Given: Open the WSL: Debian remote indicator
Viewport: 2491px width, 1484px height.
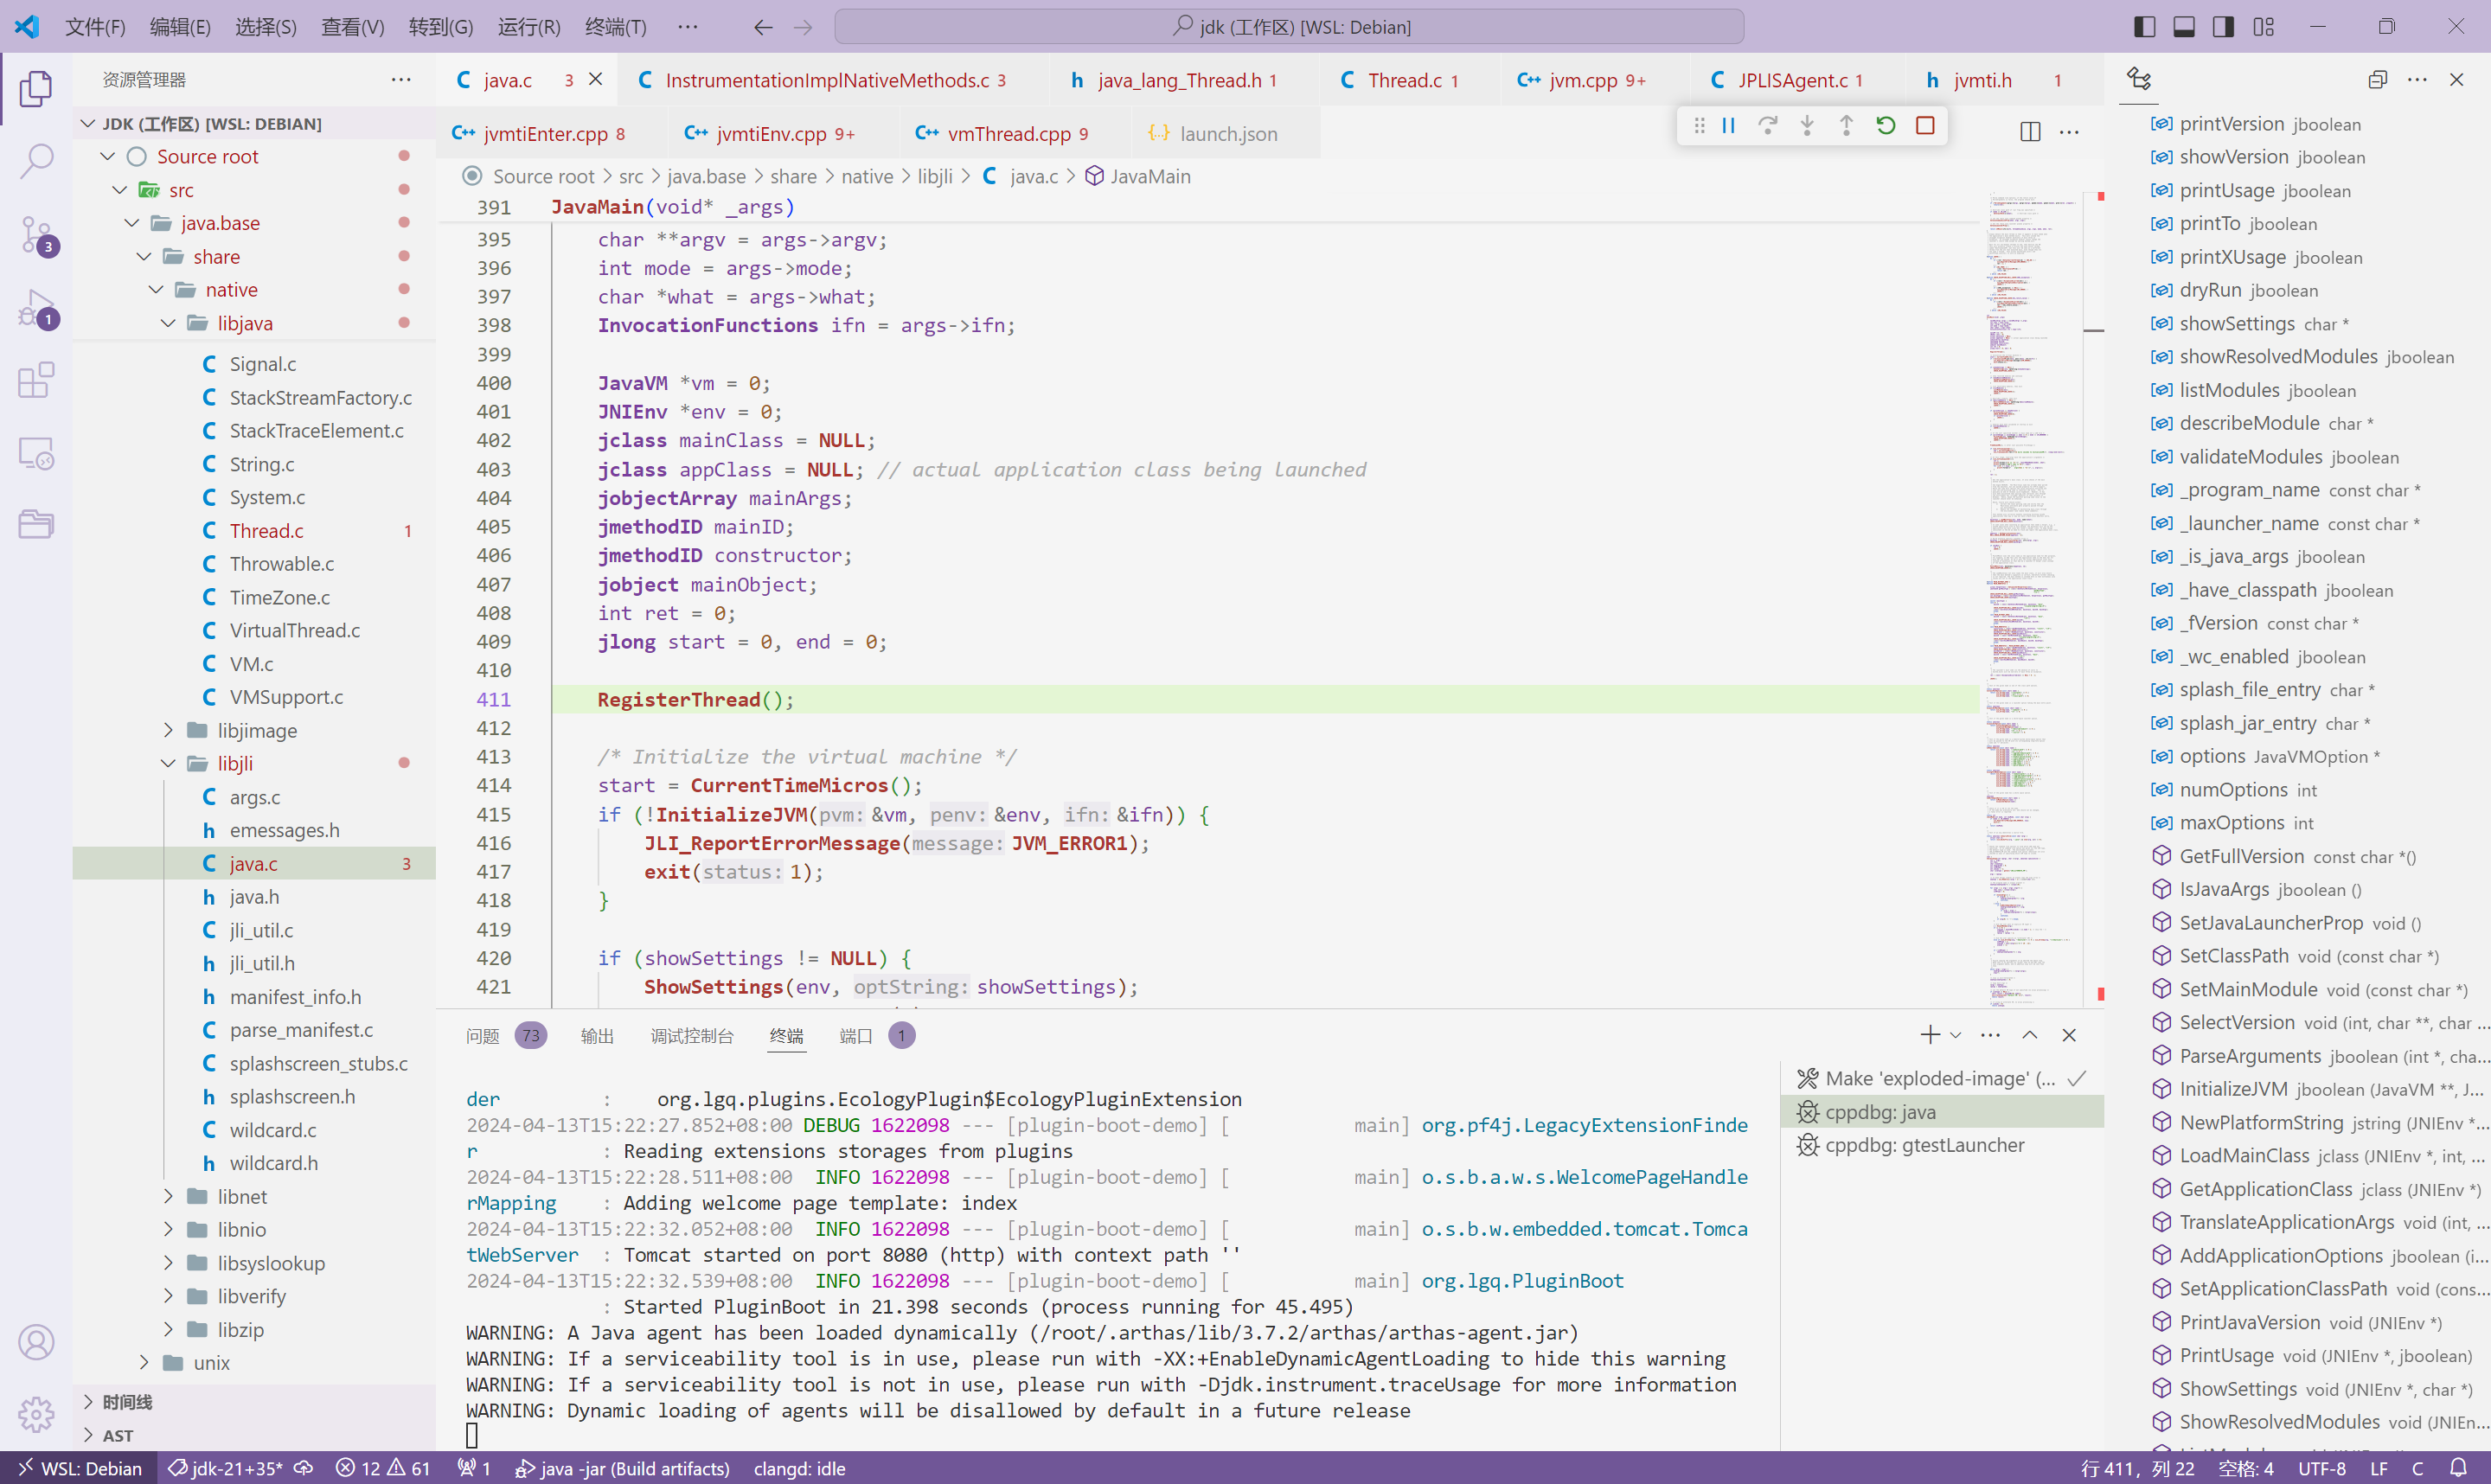Looking at the screenshot, I should click(x=80, y=1468).
